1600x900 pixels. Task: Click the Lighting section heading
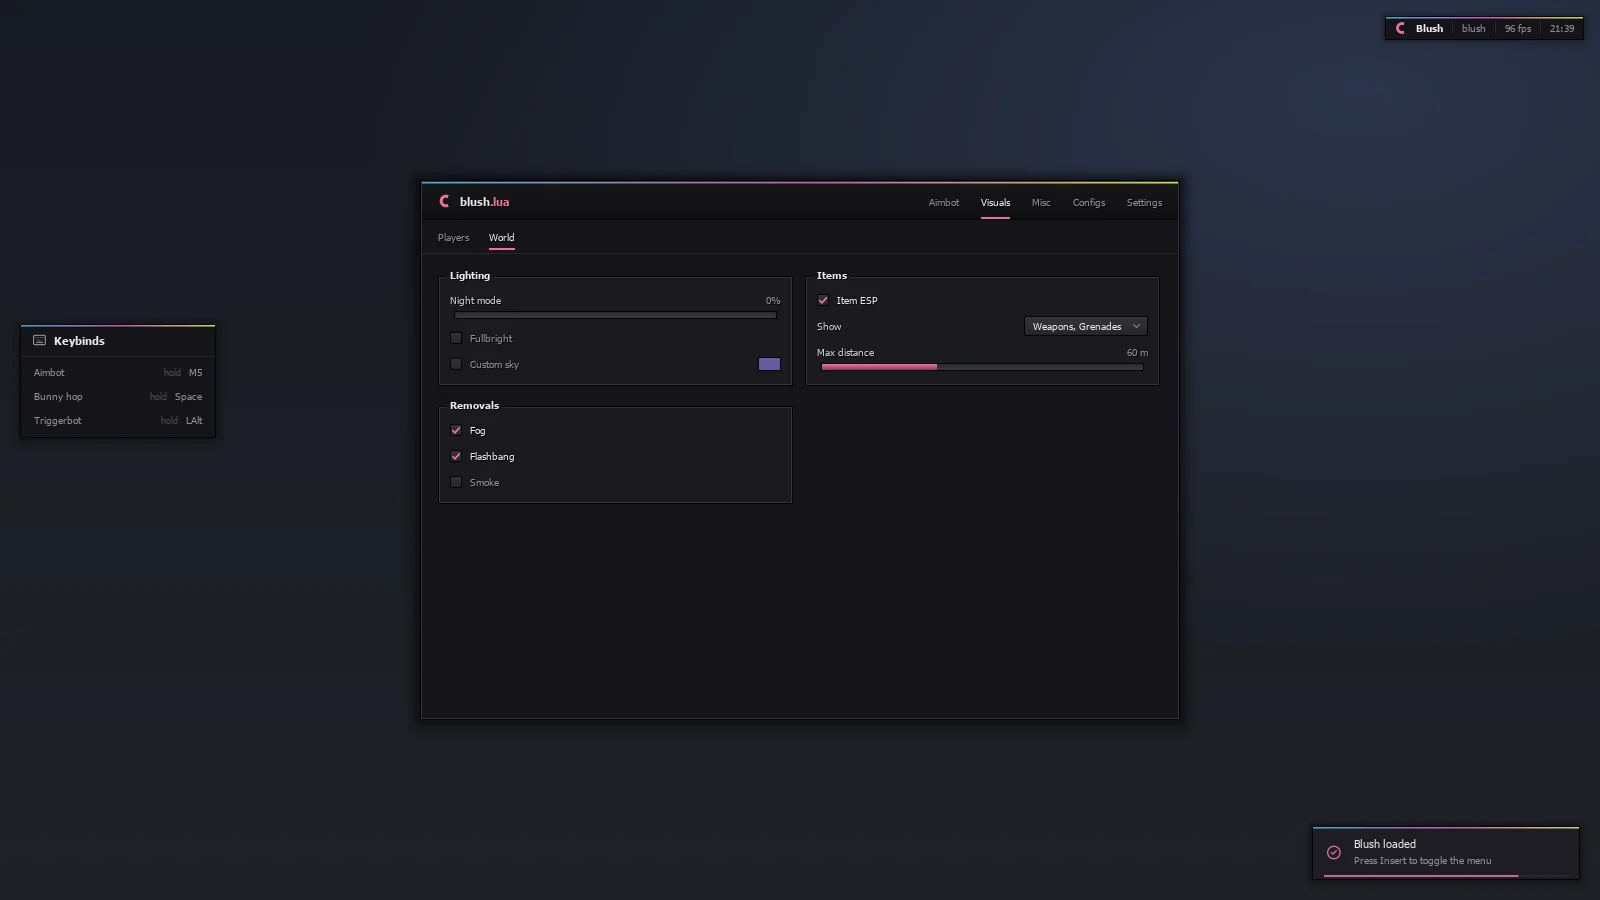coord(470,276)
